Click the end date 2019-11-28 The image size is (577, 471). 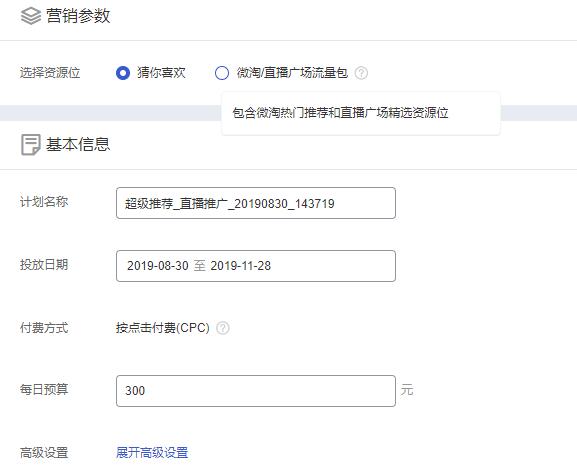[241, 266]
